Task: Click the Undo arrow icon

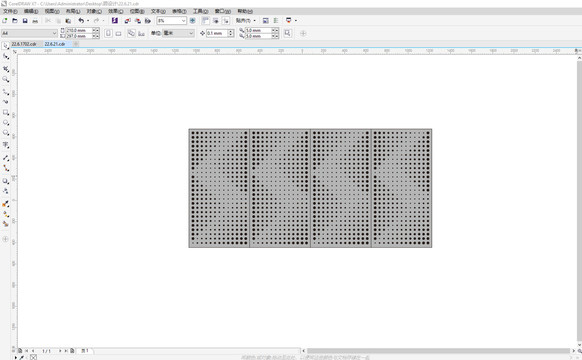Action: [x=81, y=21]
